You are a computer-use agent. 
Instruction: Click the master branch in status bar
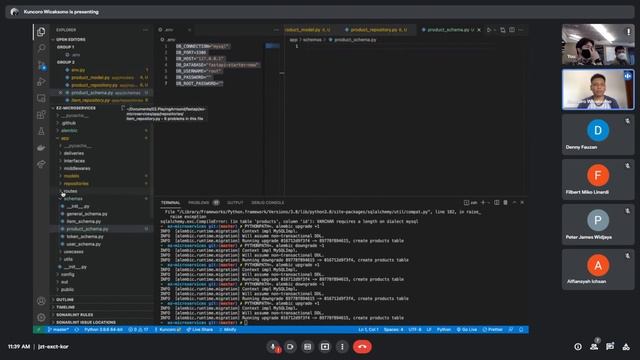coord(58,330)
